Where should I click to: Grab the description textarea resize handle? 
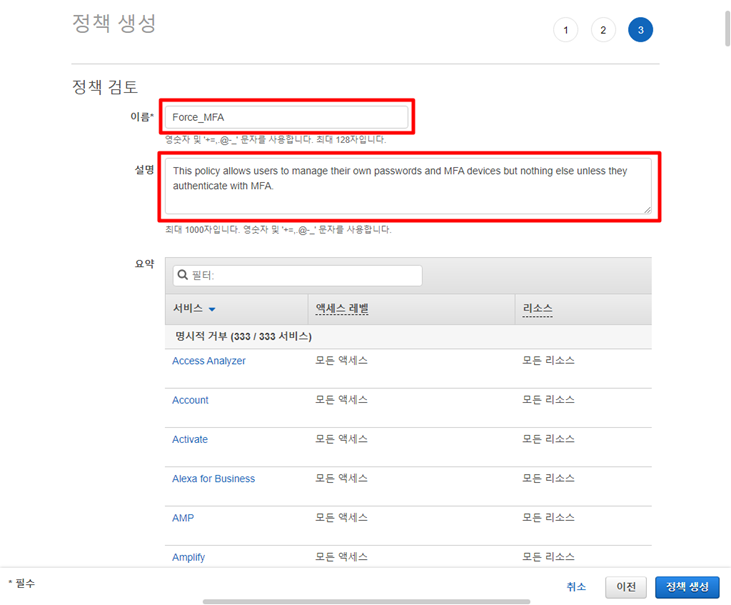pyautogui.click(x=648, y=210)
